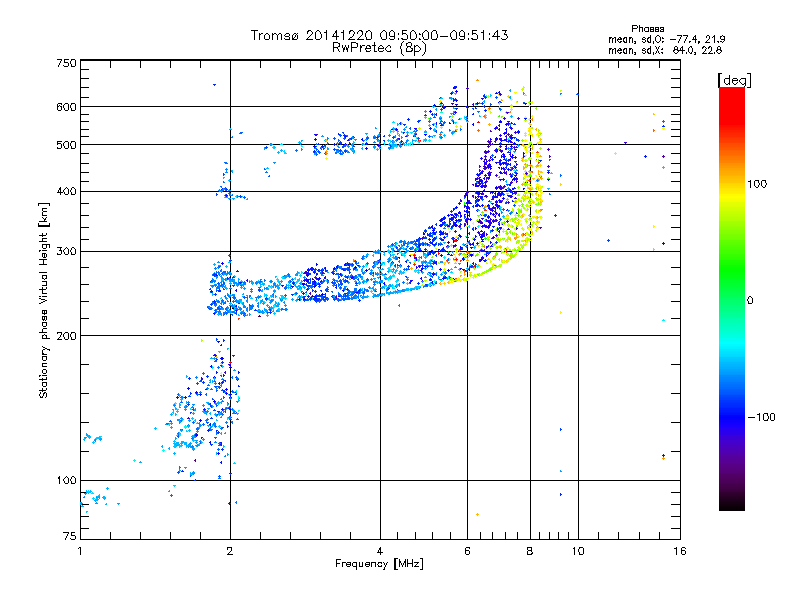Click the y-axis label '300'
The image size is (800, 600).
pos(66,252)
